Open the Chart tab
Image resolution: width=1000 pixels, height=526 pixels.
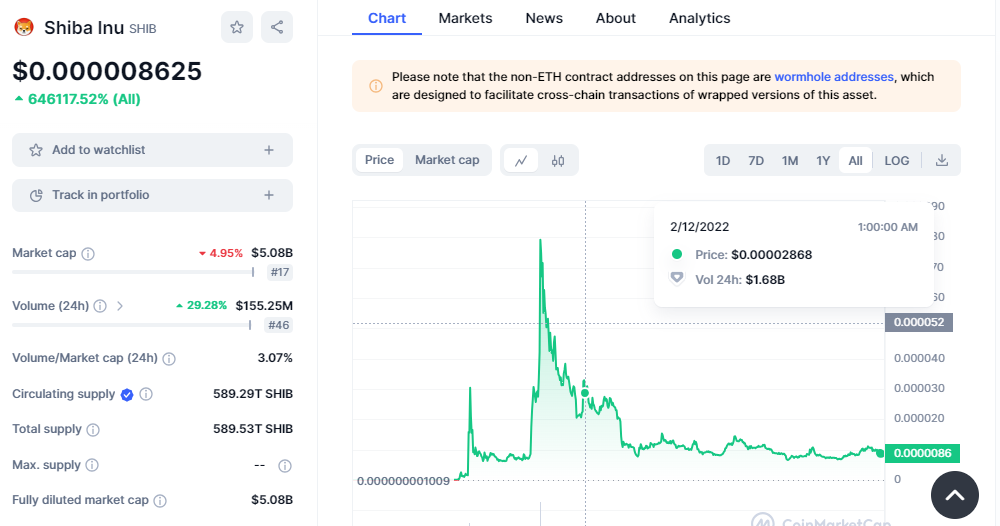[386, 18]
